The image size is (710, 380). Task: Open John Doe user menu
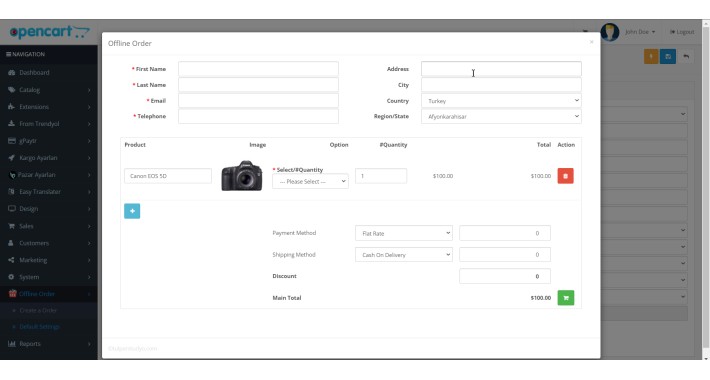click(640, 32)
